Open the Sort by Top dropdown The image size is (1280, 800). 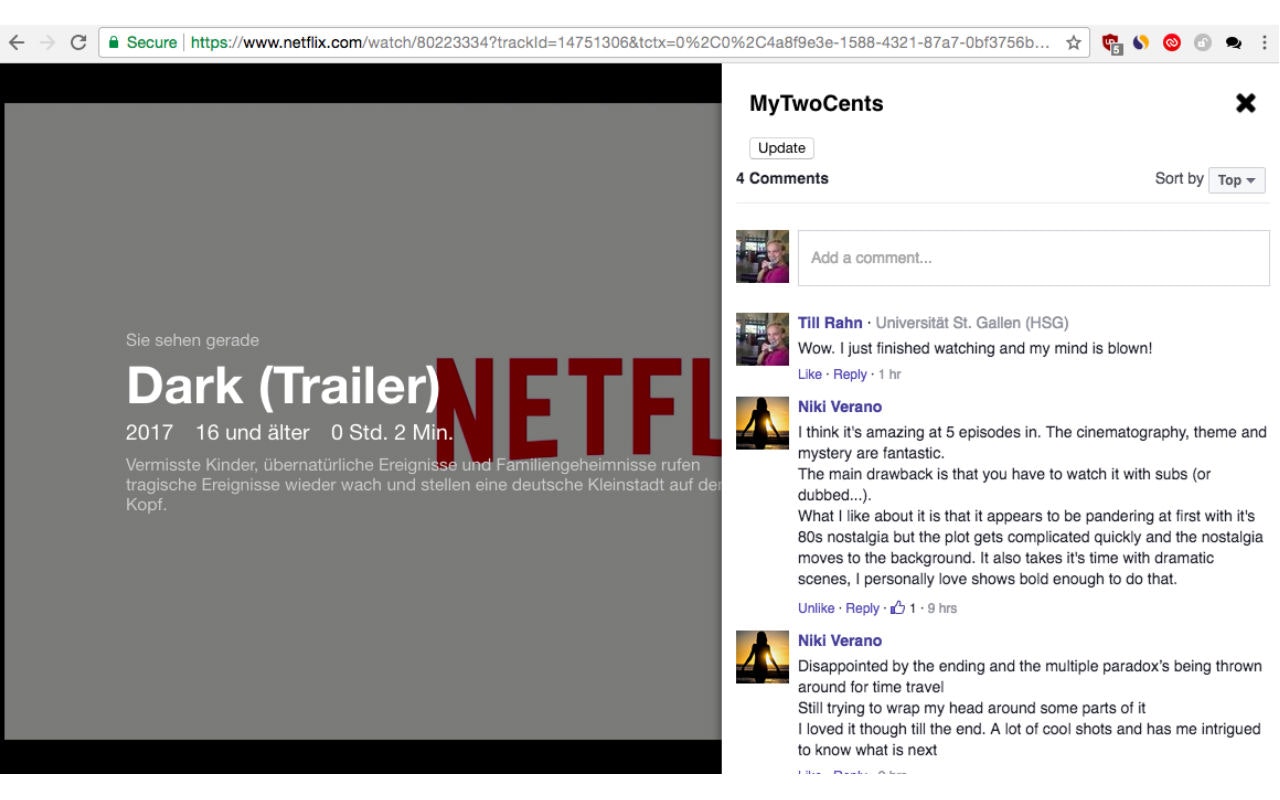point(1237,180)
